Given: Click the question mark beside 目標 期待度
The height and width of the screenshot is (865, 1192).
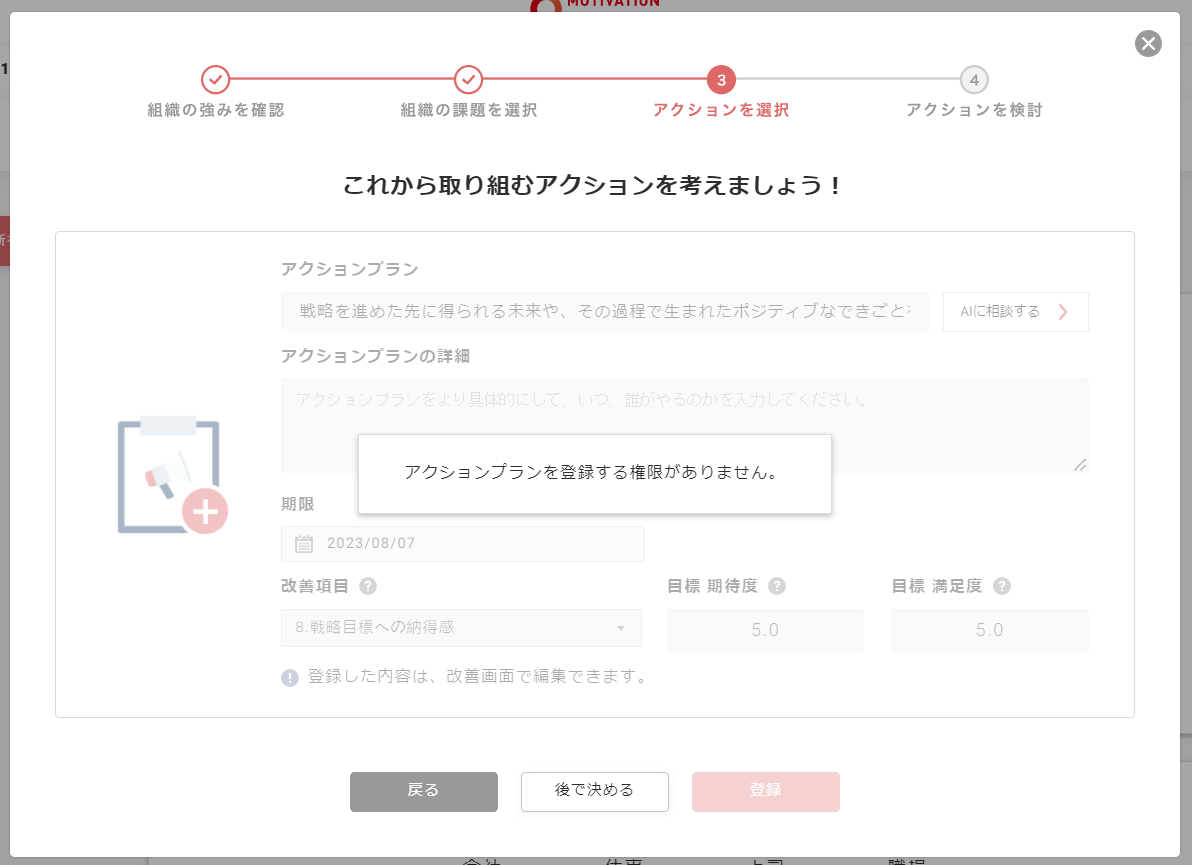Looking at the screenshot, I should (778, 586).
